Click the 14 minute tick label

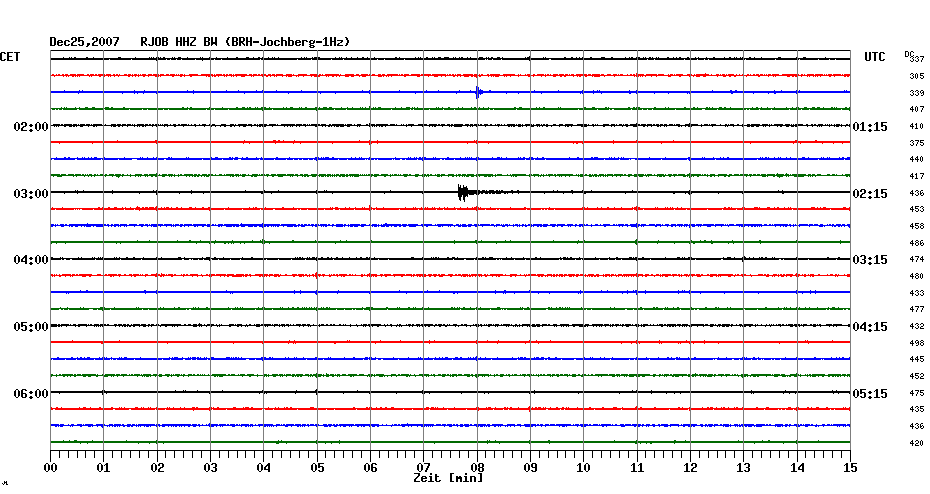pos(797,468)
